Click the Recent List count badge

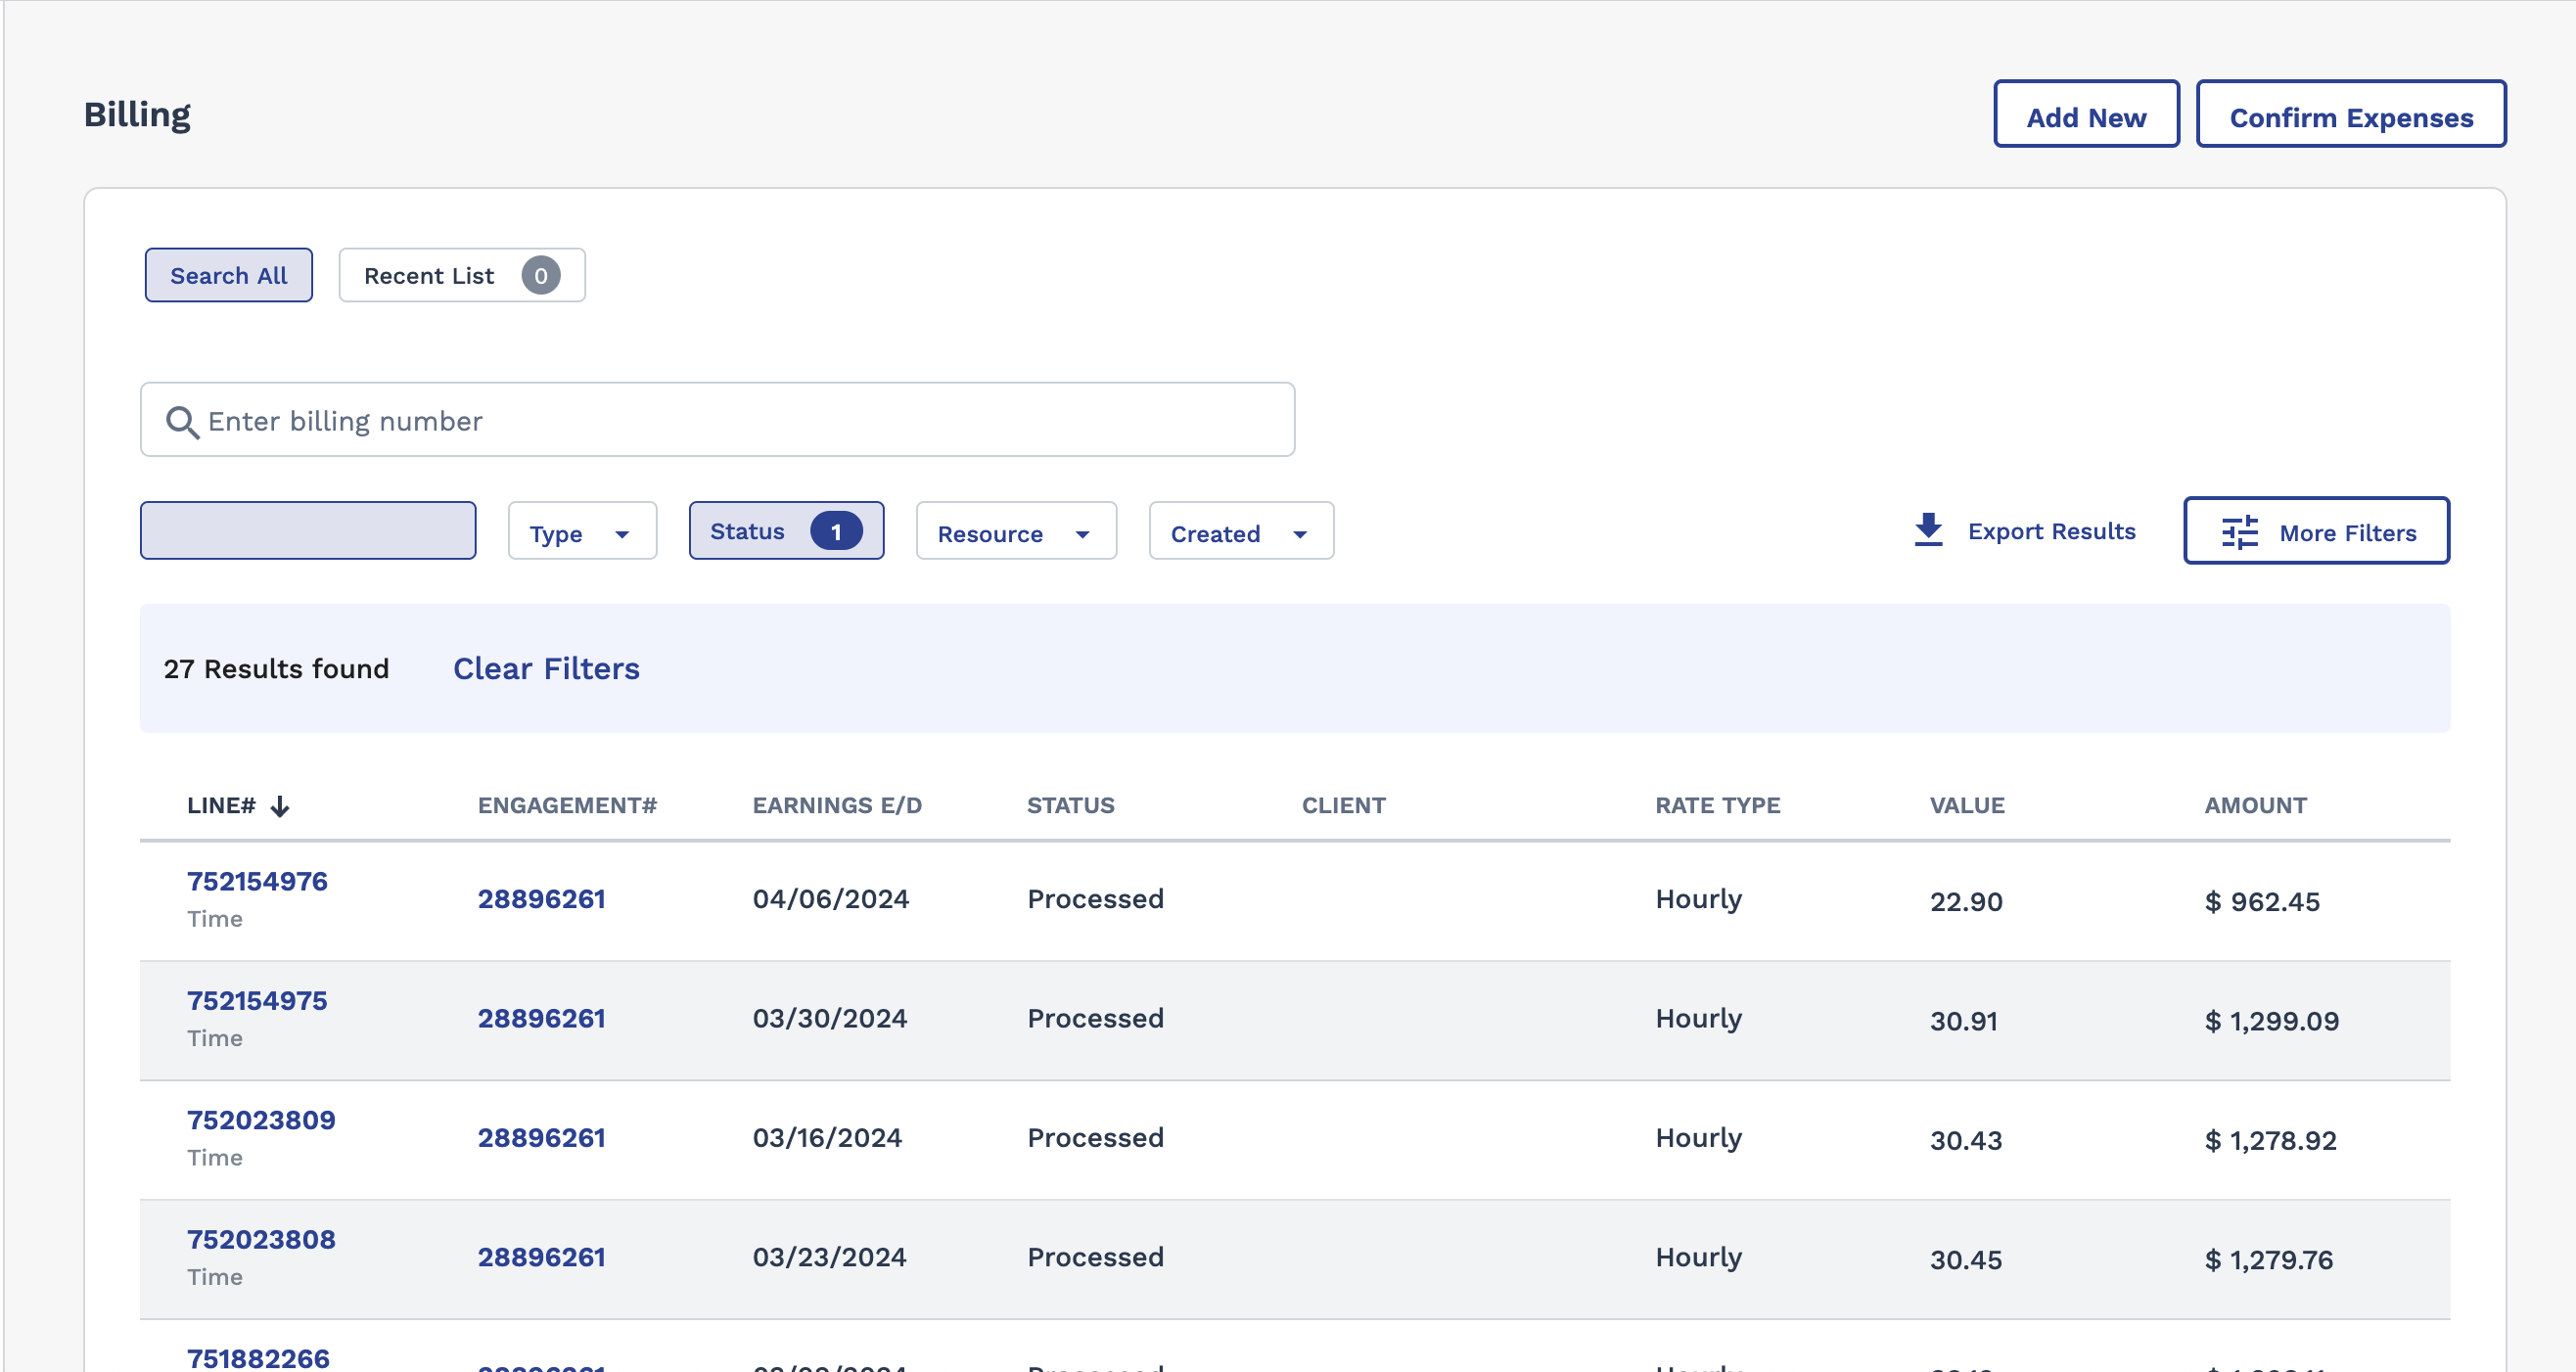coord(540,276)
